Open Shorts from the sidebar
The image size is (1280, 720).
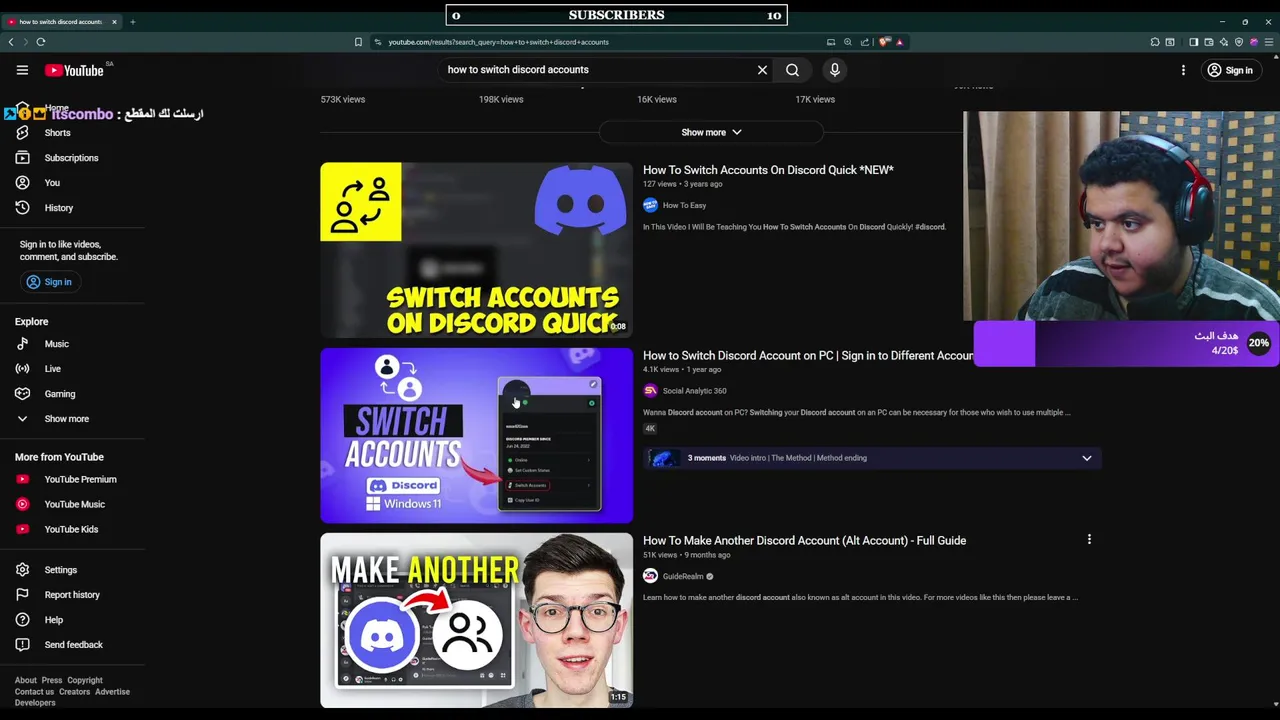click(x=57, y=133)
